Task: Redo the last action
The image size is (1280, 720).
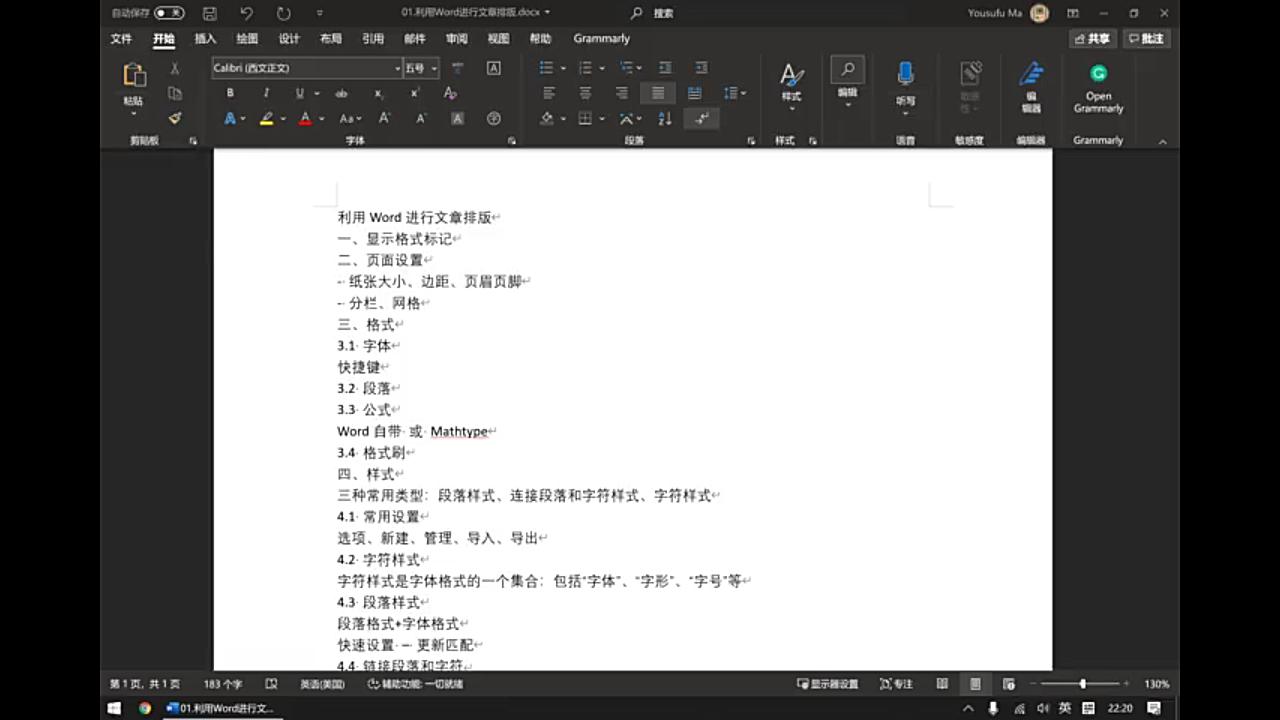Action: [284, 13]
